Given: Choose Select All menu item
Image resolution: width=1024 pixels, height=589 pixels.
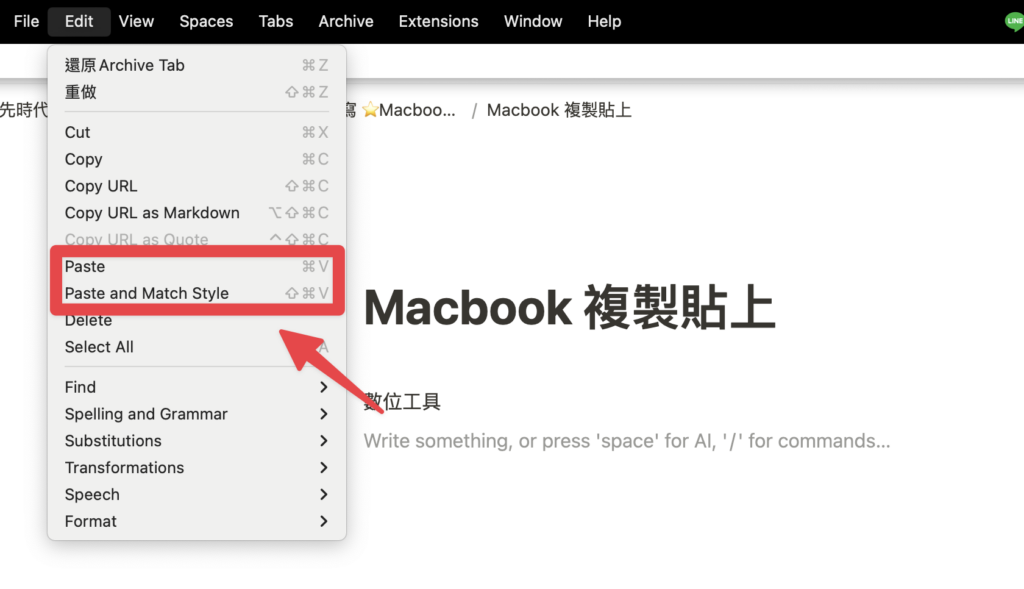Looking at the screenshot, I should click(x=197, y=347).
